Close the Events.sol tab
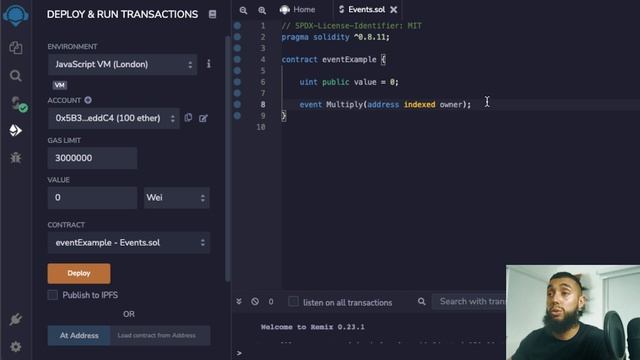Image resolution: width=640 pixels, height=360 pixels. coord(393,9)
